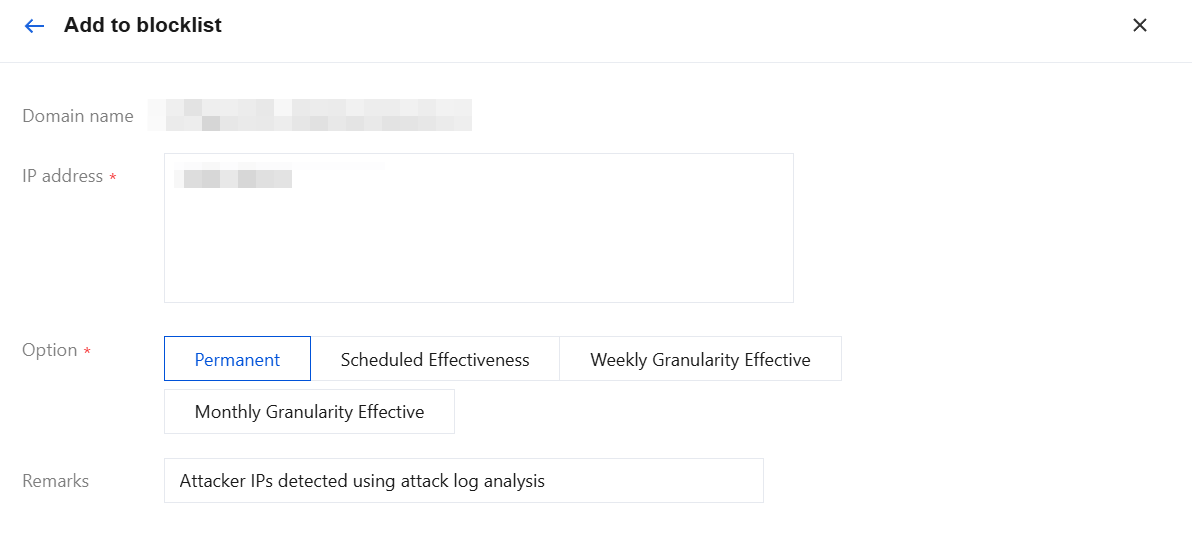This screenshot has height=542, width=1192.
Task: Click the back arrow beside Add to blocklist
Action: coord(35,26)
